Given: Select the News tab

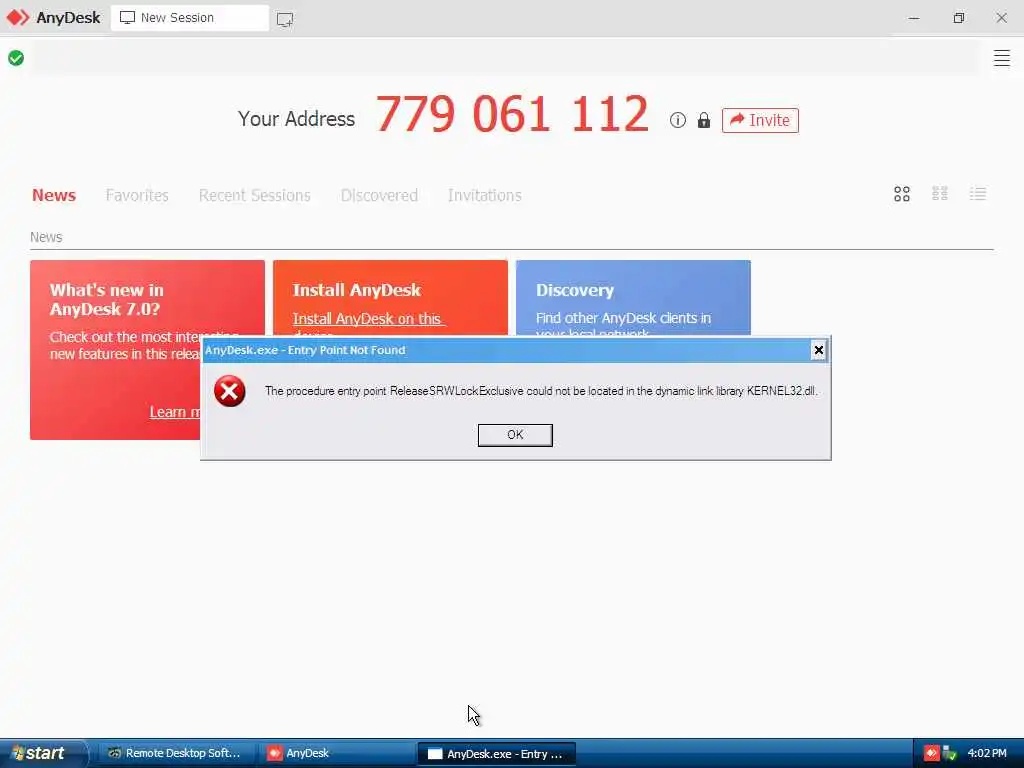Looking at the screenshot, I should click(x=54, y=195).
